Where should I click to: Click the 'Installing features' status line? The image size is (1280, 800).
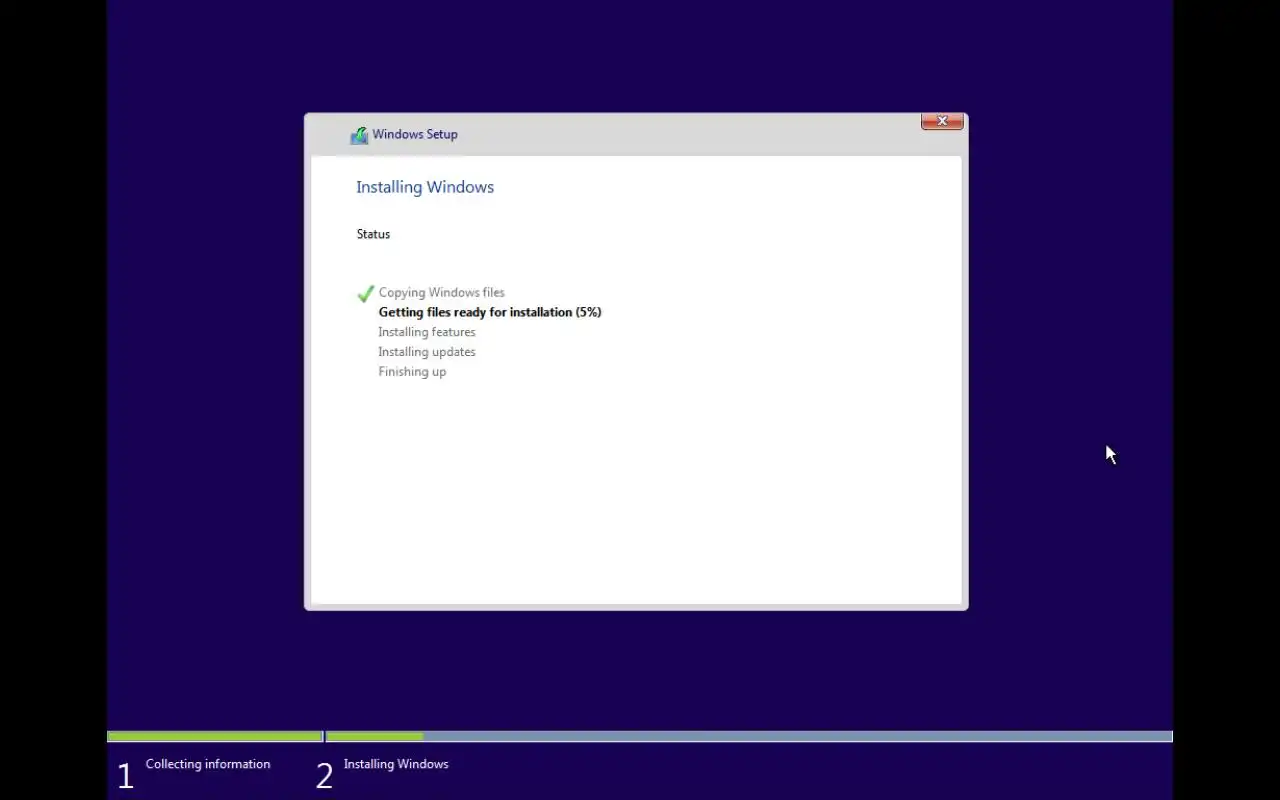tap(427, 332)
